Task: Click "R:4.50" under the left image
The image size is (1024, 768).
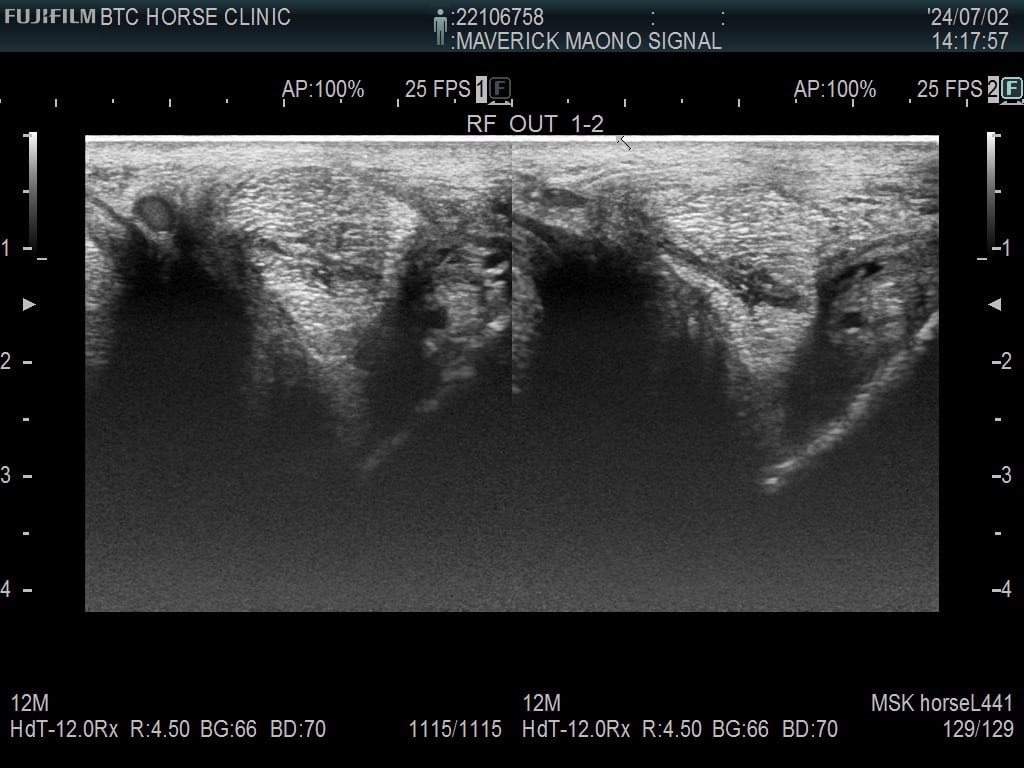Action: click(160, 729)
